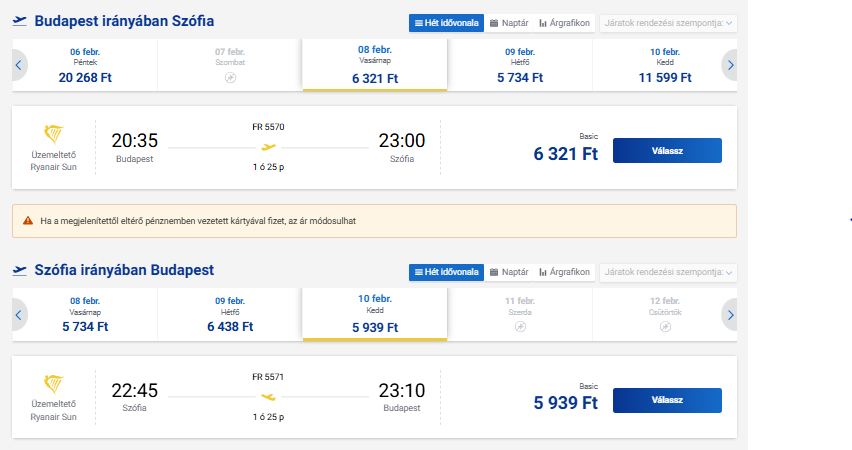Click the Ryanair harp logo on flight FR 5571
Screen dimensions: 852x450
pyautogui.click(x=53, y=385)
